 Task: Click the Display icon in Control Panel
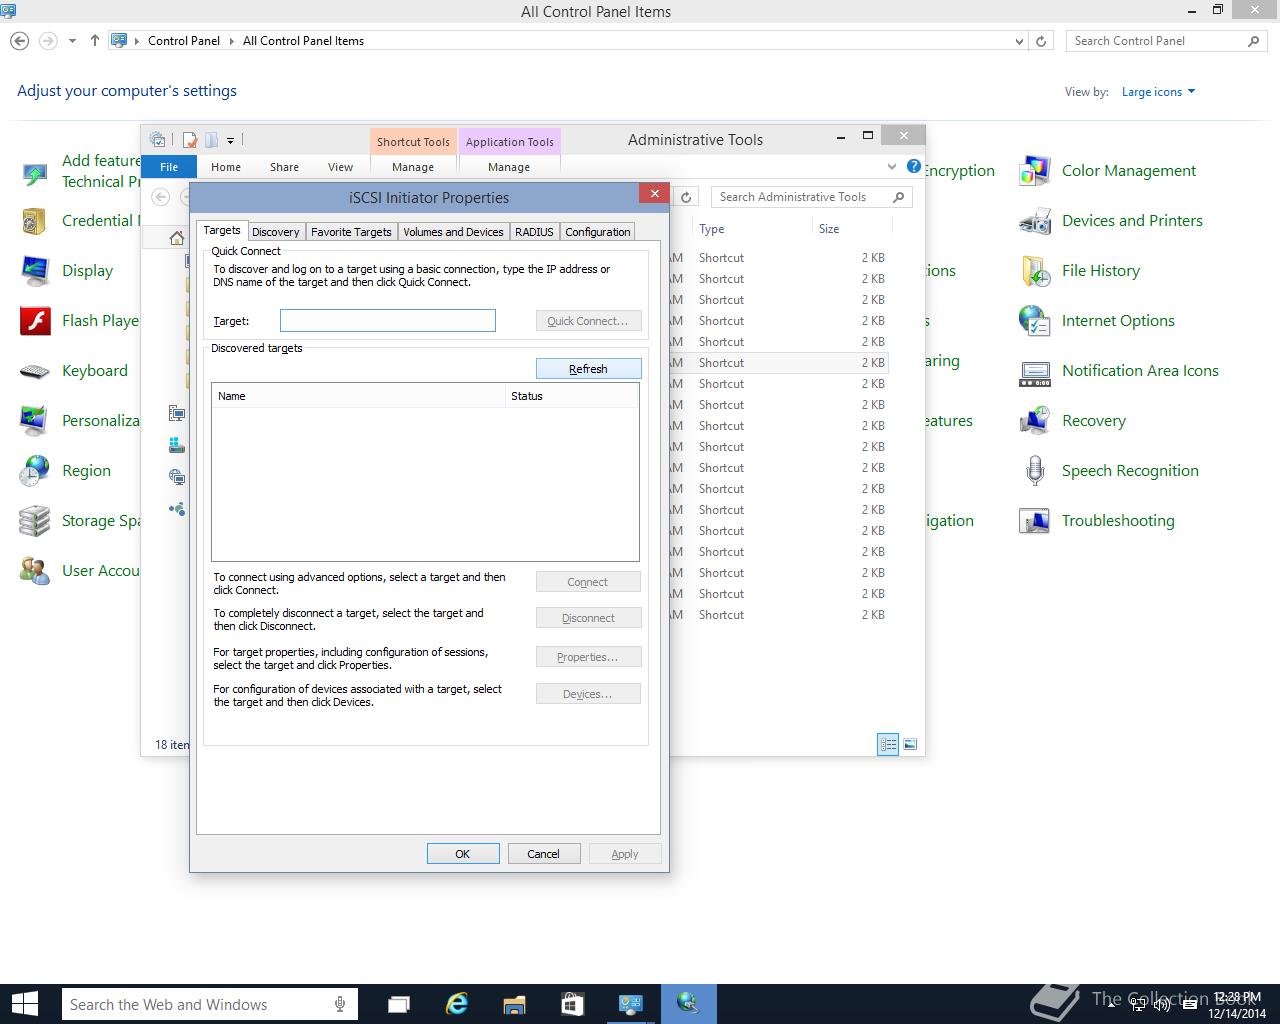click(34, 271)
